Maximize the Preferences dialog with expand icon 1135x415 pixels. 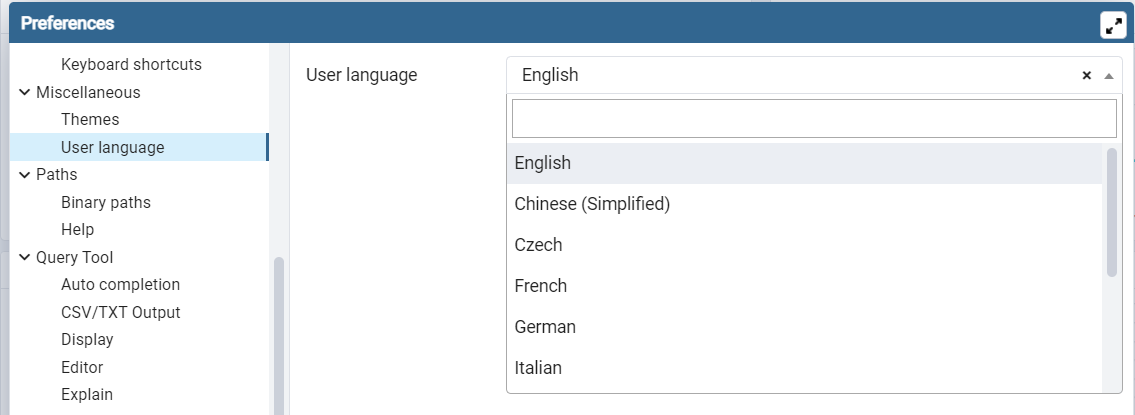(1113, 24)
